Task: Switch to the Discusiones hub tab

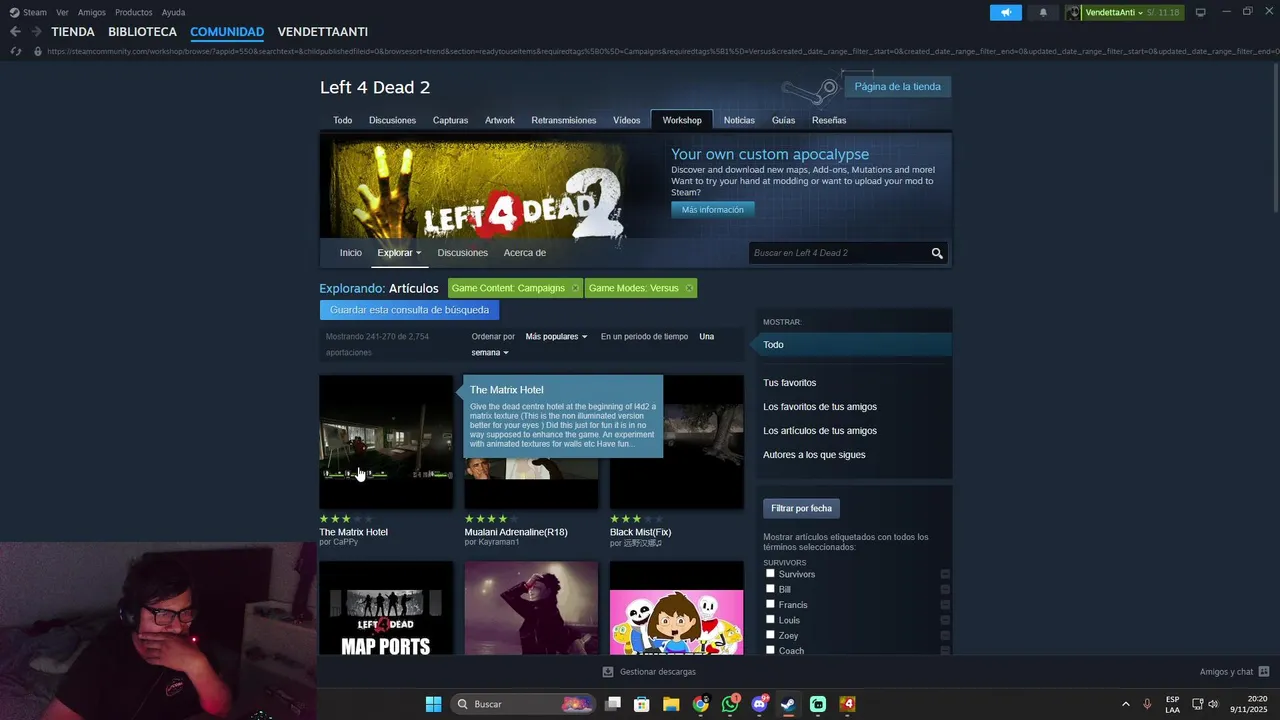Action: point(392,120)
